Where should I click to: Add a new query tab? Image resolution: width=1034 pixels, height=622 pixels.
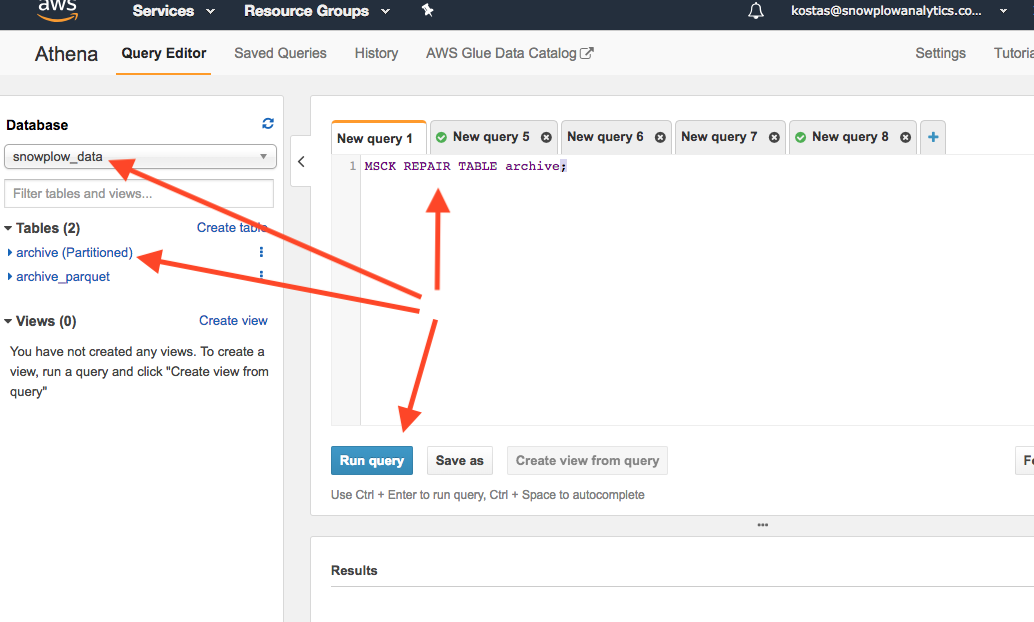tap(933, 137)
